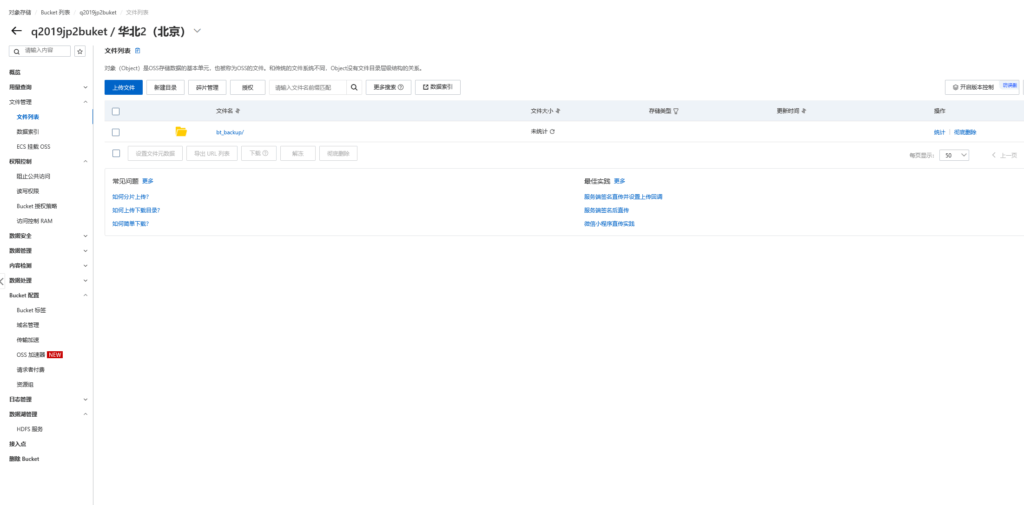Open 域名管理 in the sidebar

click(x=28, y=325)
